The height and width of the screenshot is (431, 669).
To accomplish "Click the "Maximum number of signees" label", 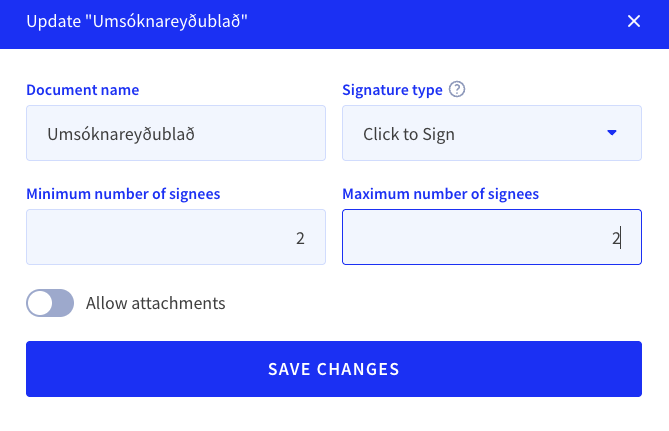I will [x=440, y=194].
